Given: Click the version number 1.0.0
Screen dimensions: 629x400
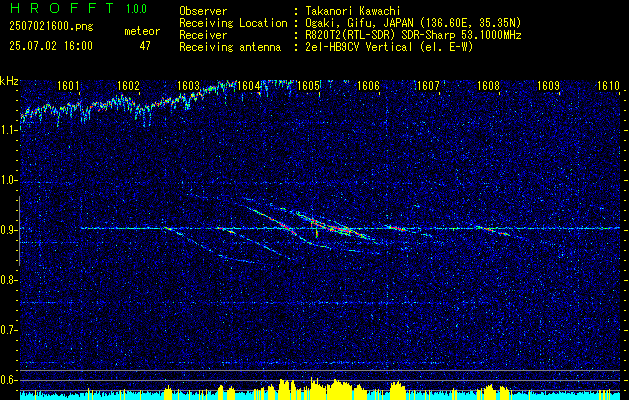Looking at the screenshot, I should [136, 9].
